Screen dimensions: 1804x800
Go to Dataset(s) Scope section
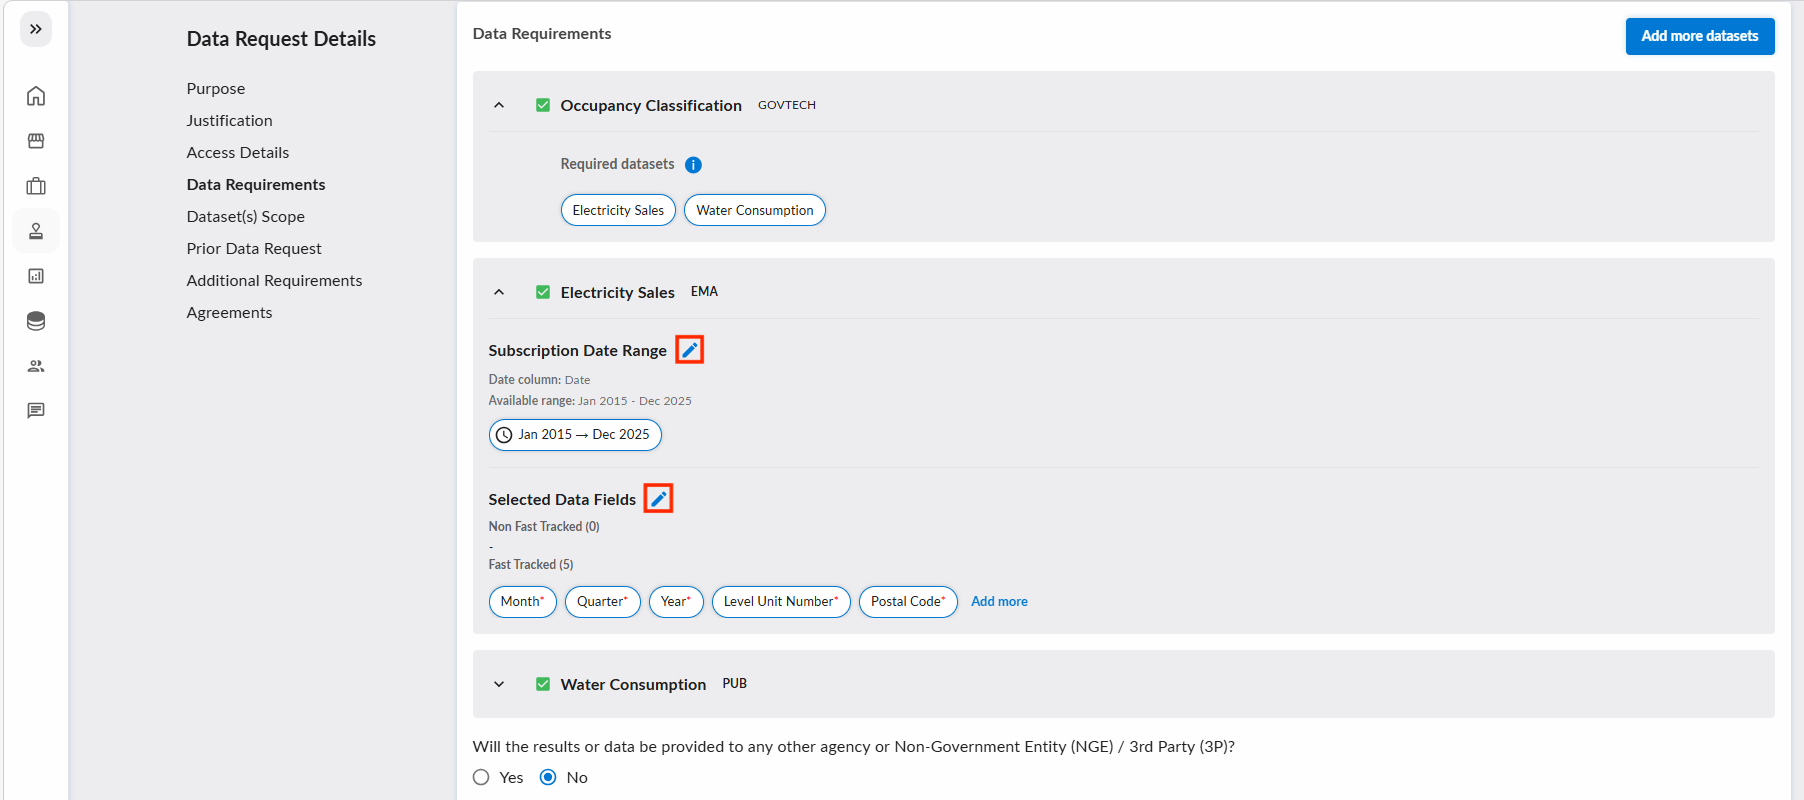(x=246, y=216)
